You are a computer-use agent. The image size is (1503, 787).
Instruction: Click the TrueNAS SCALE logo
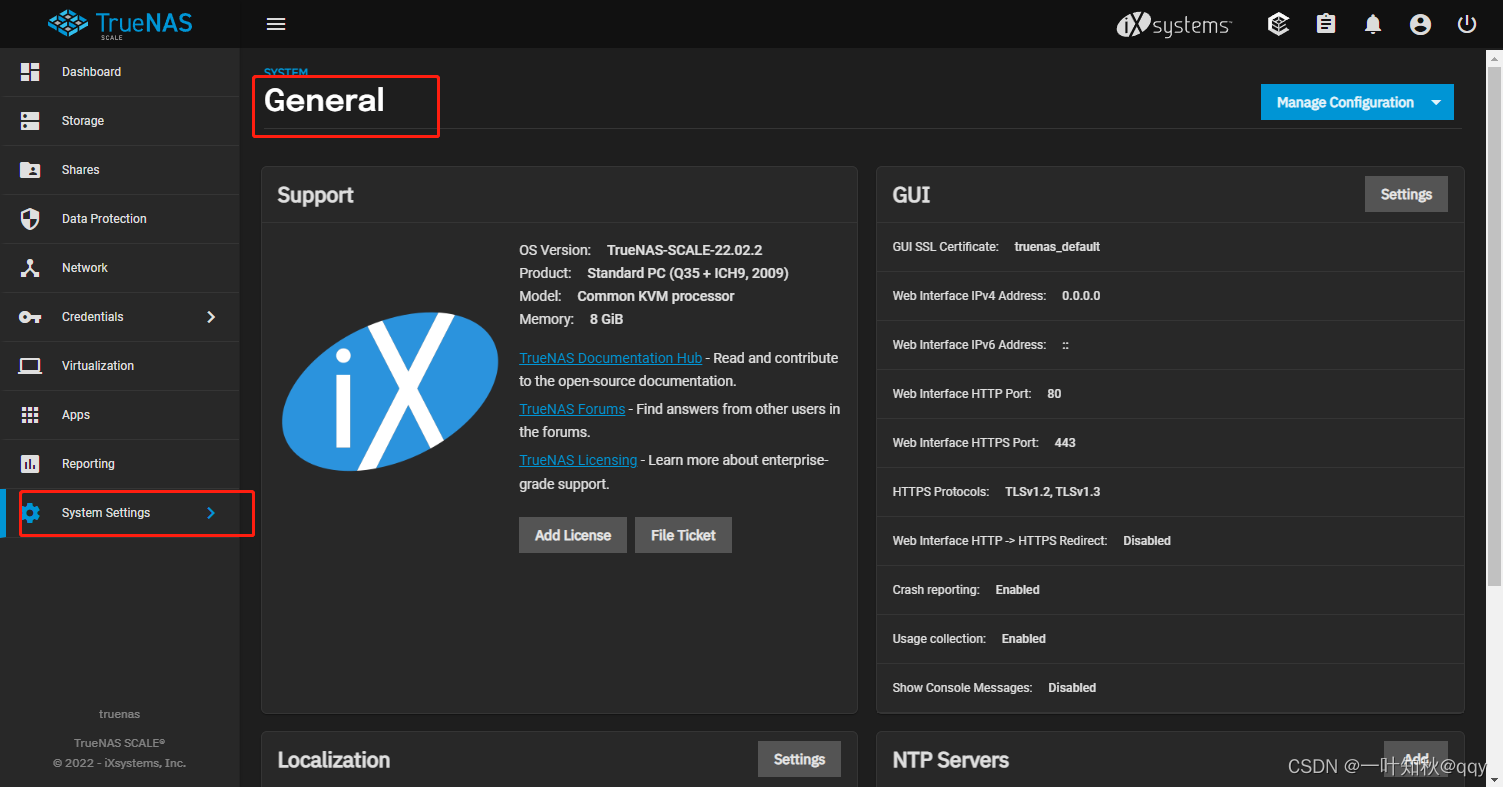[x=120, y=24]
